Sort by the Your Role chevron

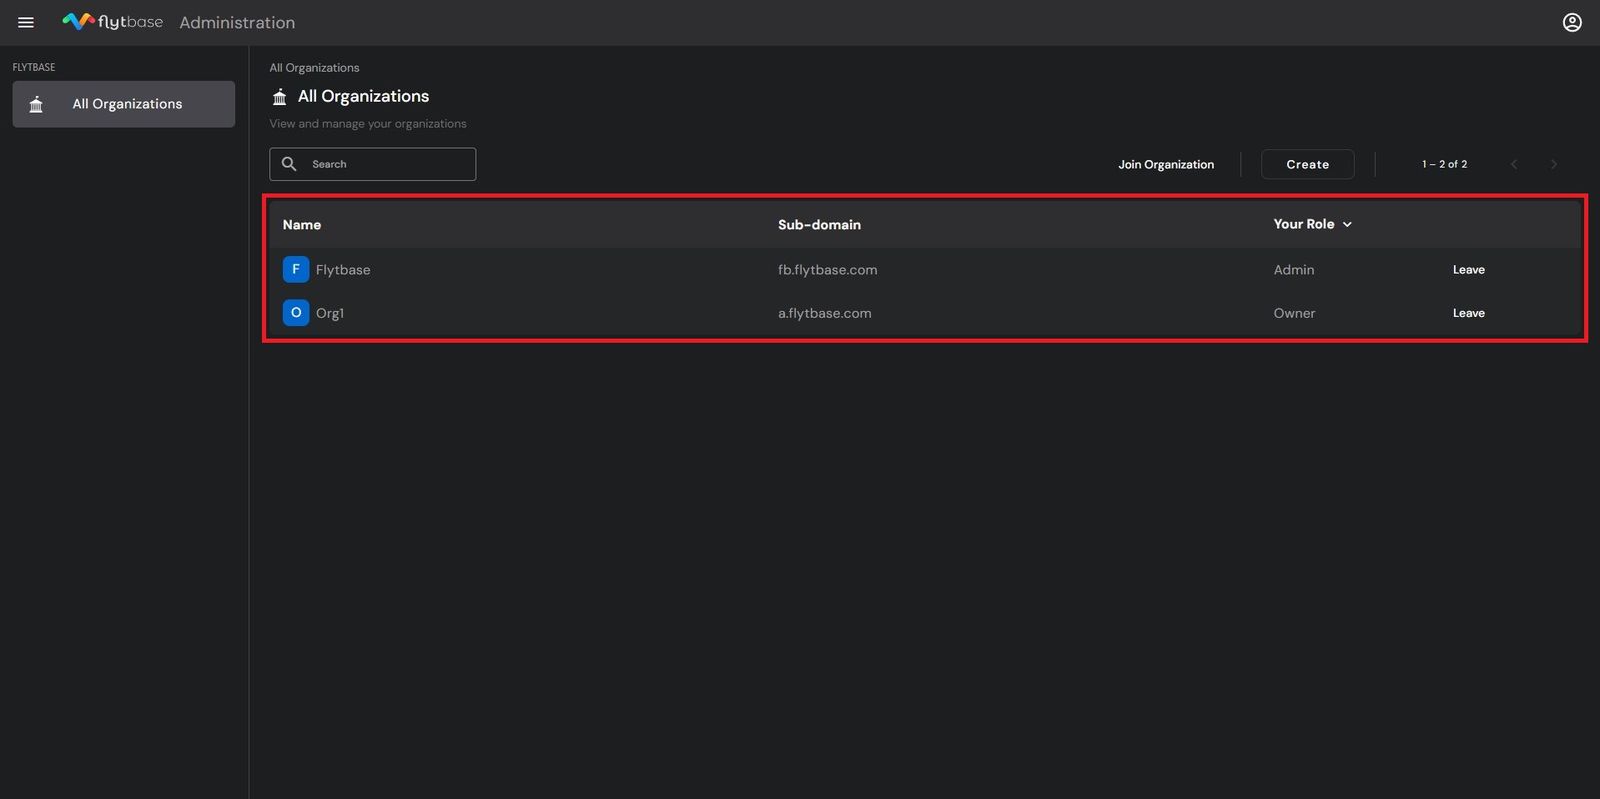tap(1347, 225)
